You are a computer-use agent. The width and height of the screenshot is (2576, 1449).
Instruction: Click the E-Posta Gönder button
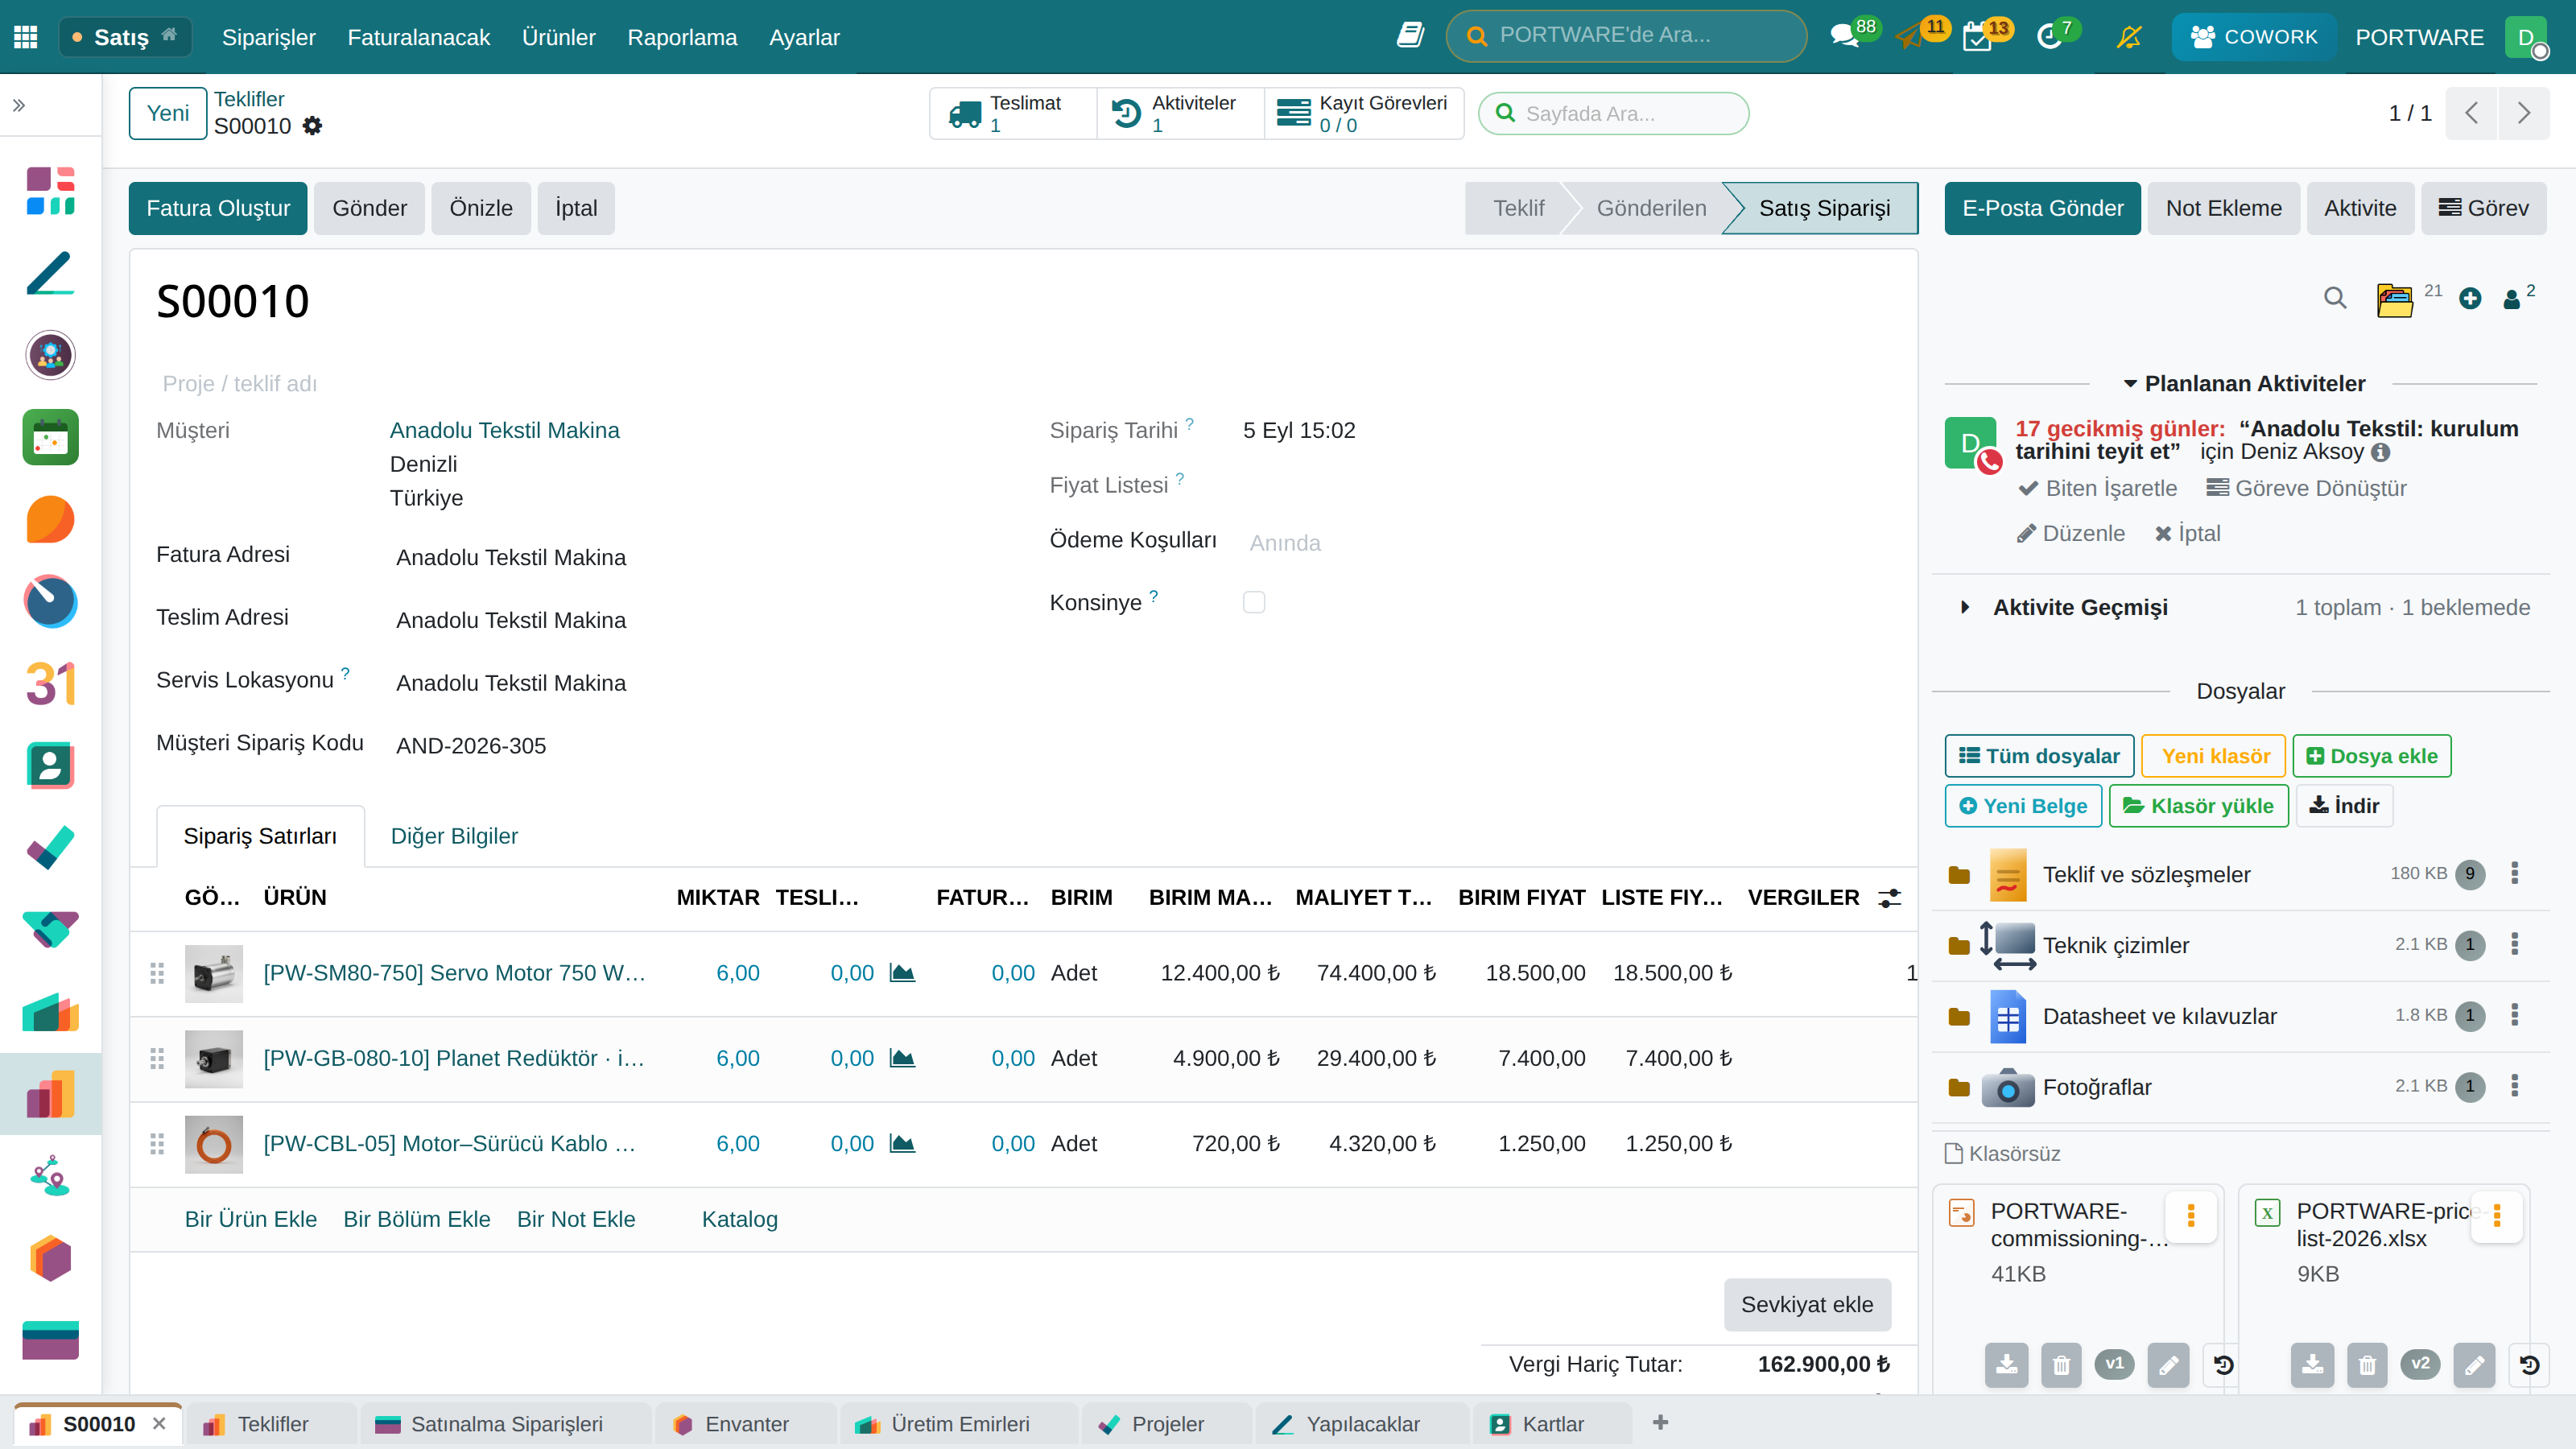[x=2042, y=208]
